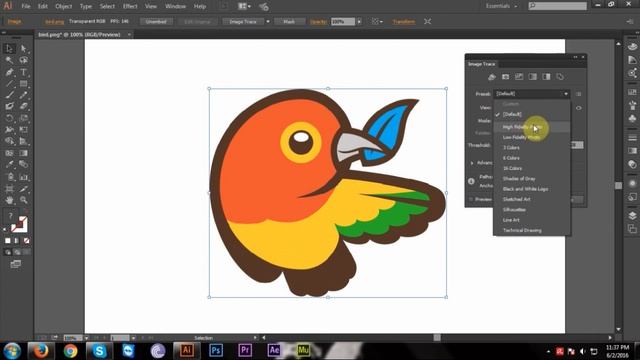
Task: Open Firefox from the taskbar
Action: click(x=40, y=350)
